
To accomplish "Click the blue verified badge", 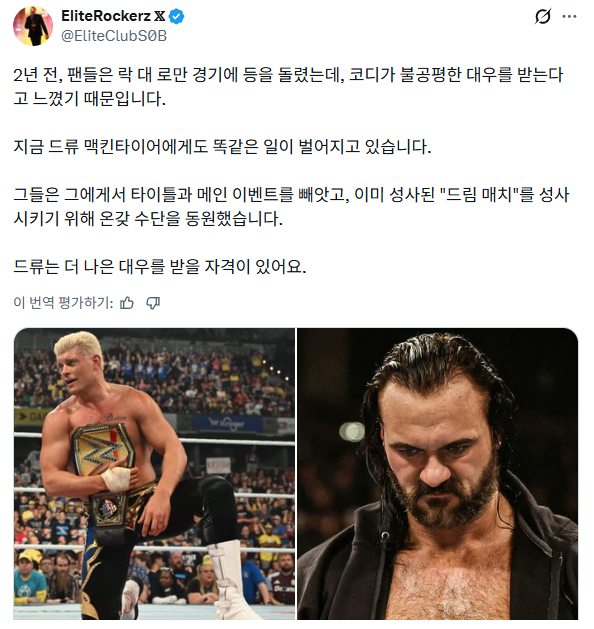I will [x=176, y=16].
